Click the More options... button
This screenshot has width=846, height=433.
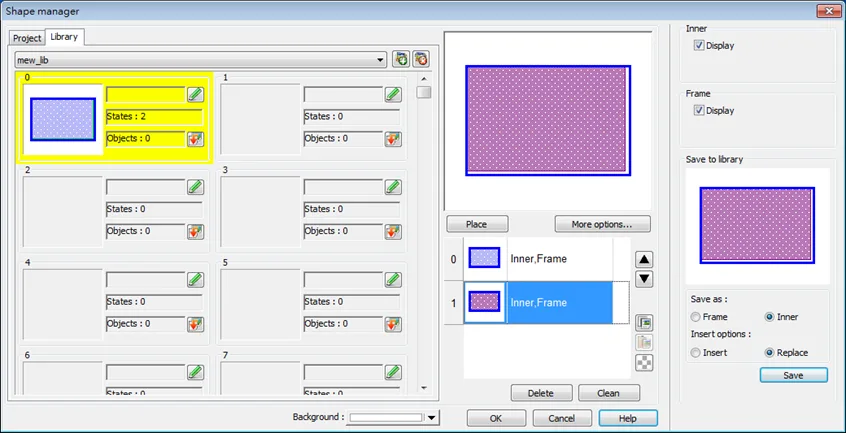pos(603,224)
